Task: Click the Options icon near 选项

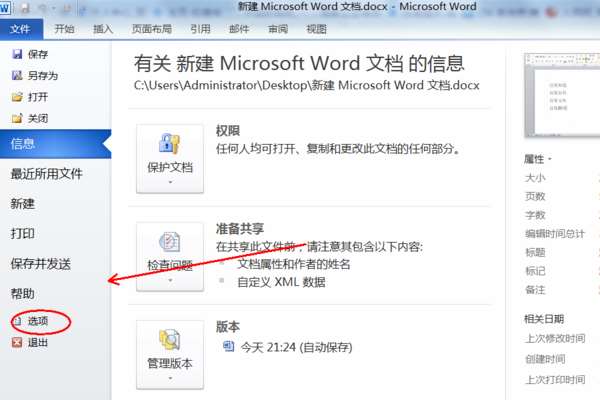Action: point(18,321)
